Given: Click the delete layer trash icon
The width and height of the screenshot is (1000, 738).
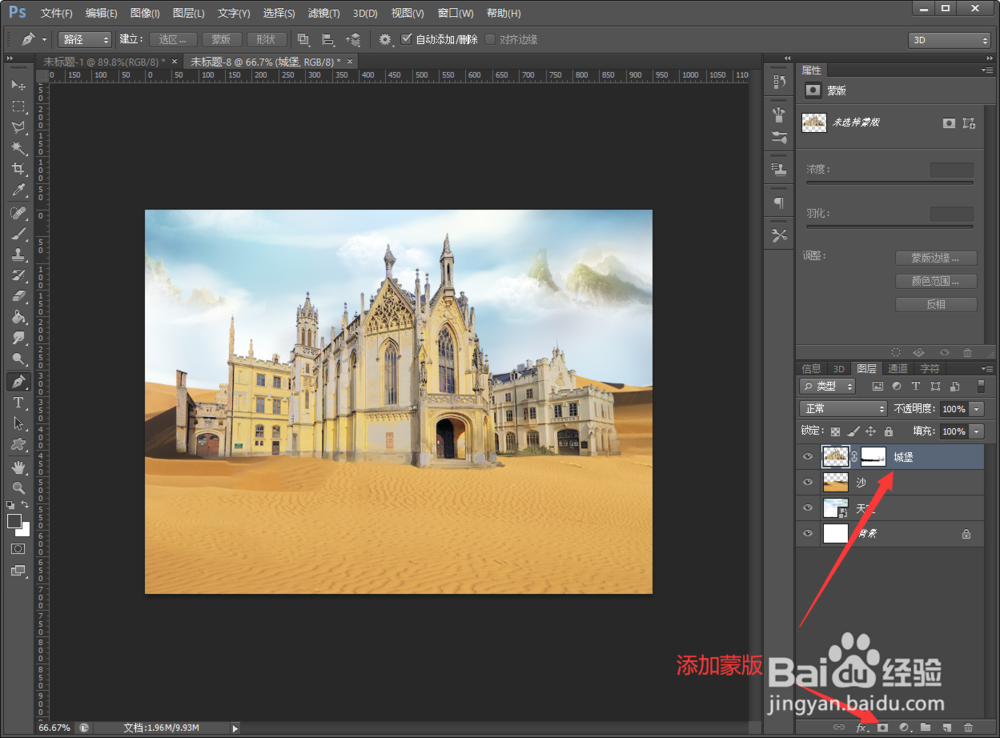Looking at the screenshot, I should (x=968, y=727).
